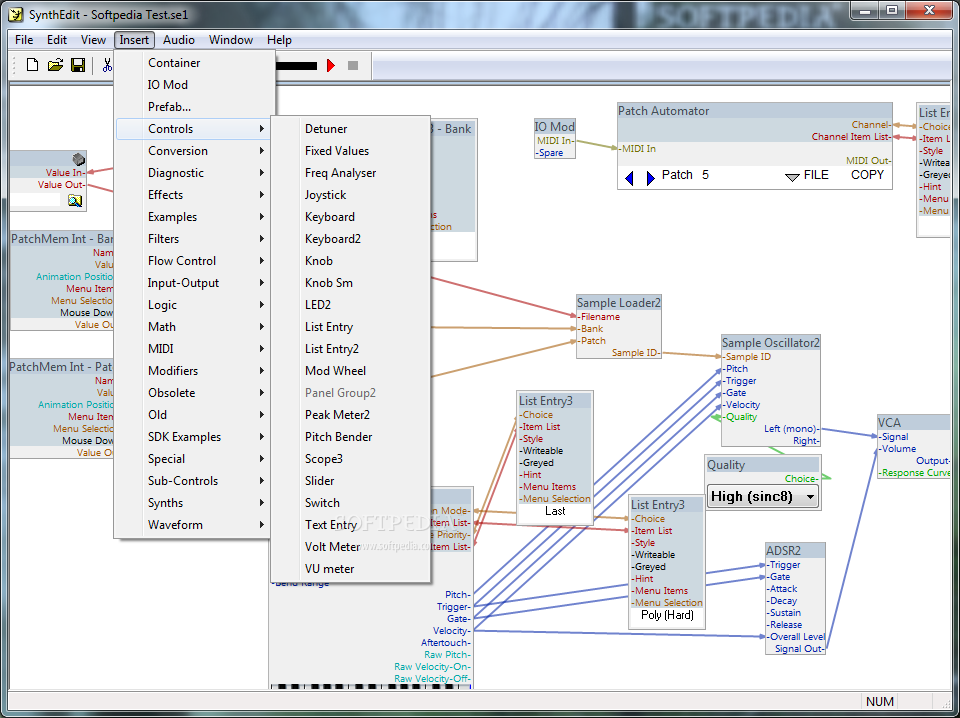960x718 pixels.
Task: Expand the Effects submenu
Action: (193, 195)
